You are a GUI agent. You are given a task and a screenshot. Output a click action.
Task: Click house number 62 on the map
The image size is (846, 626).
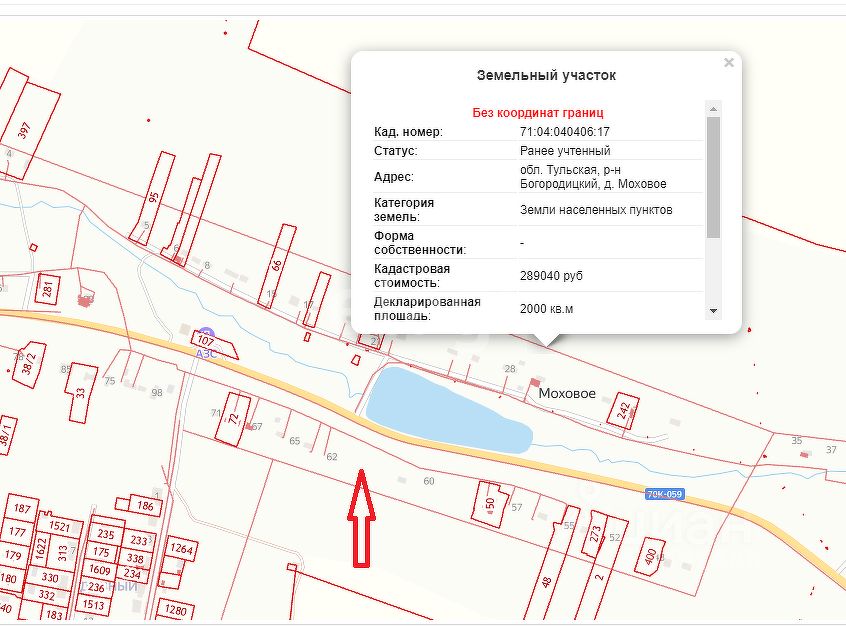(x=332, y=457)
